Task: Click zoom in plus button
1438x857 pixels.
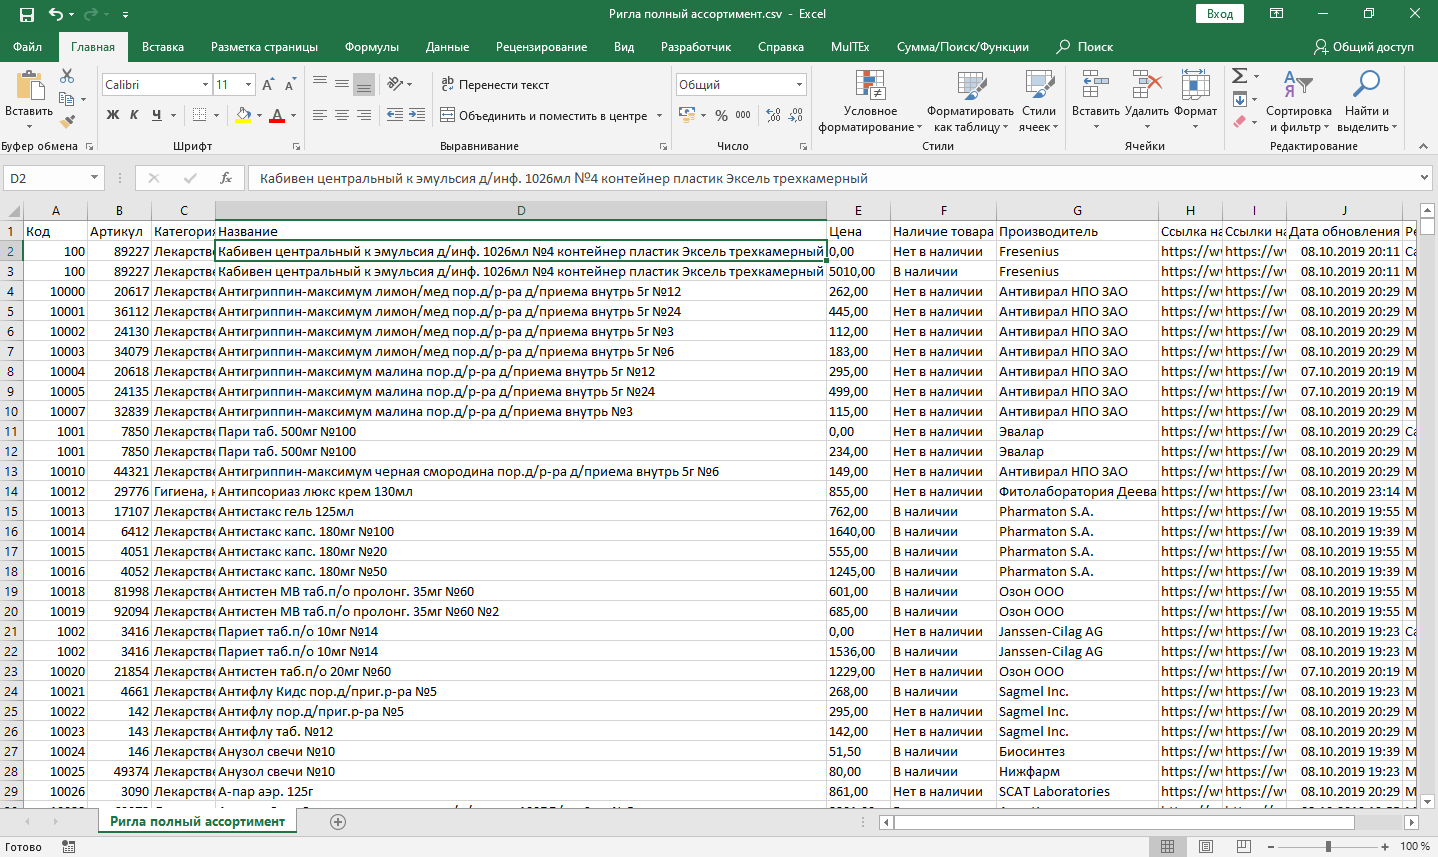Action: coord(1385,846)
